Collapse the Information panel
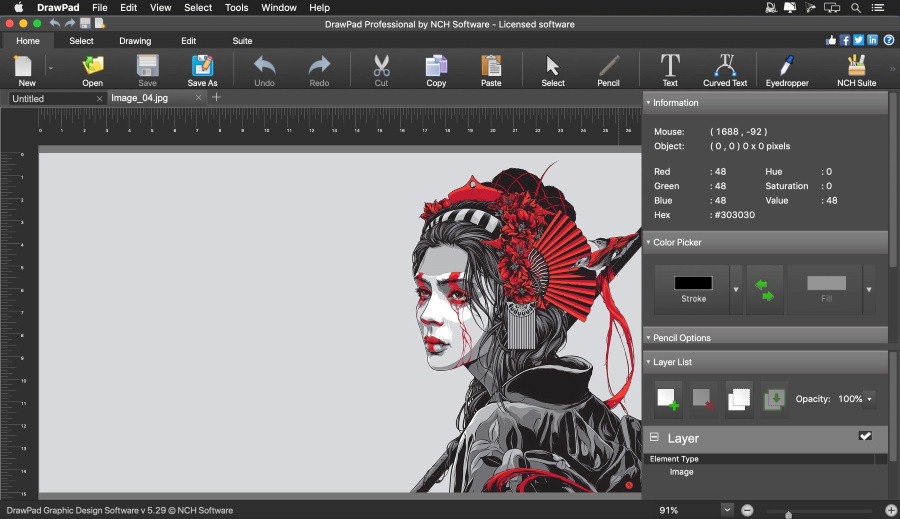 [649, 103]
